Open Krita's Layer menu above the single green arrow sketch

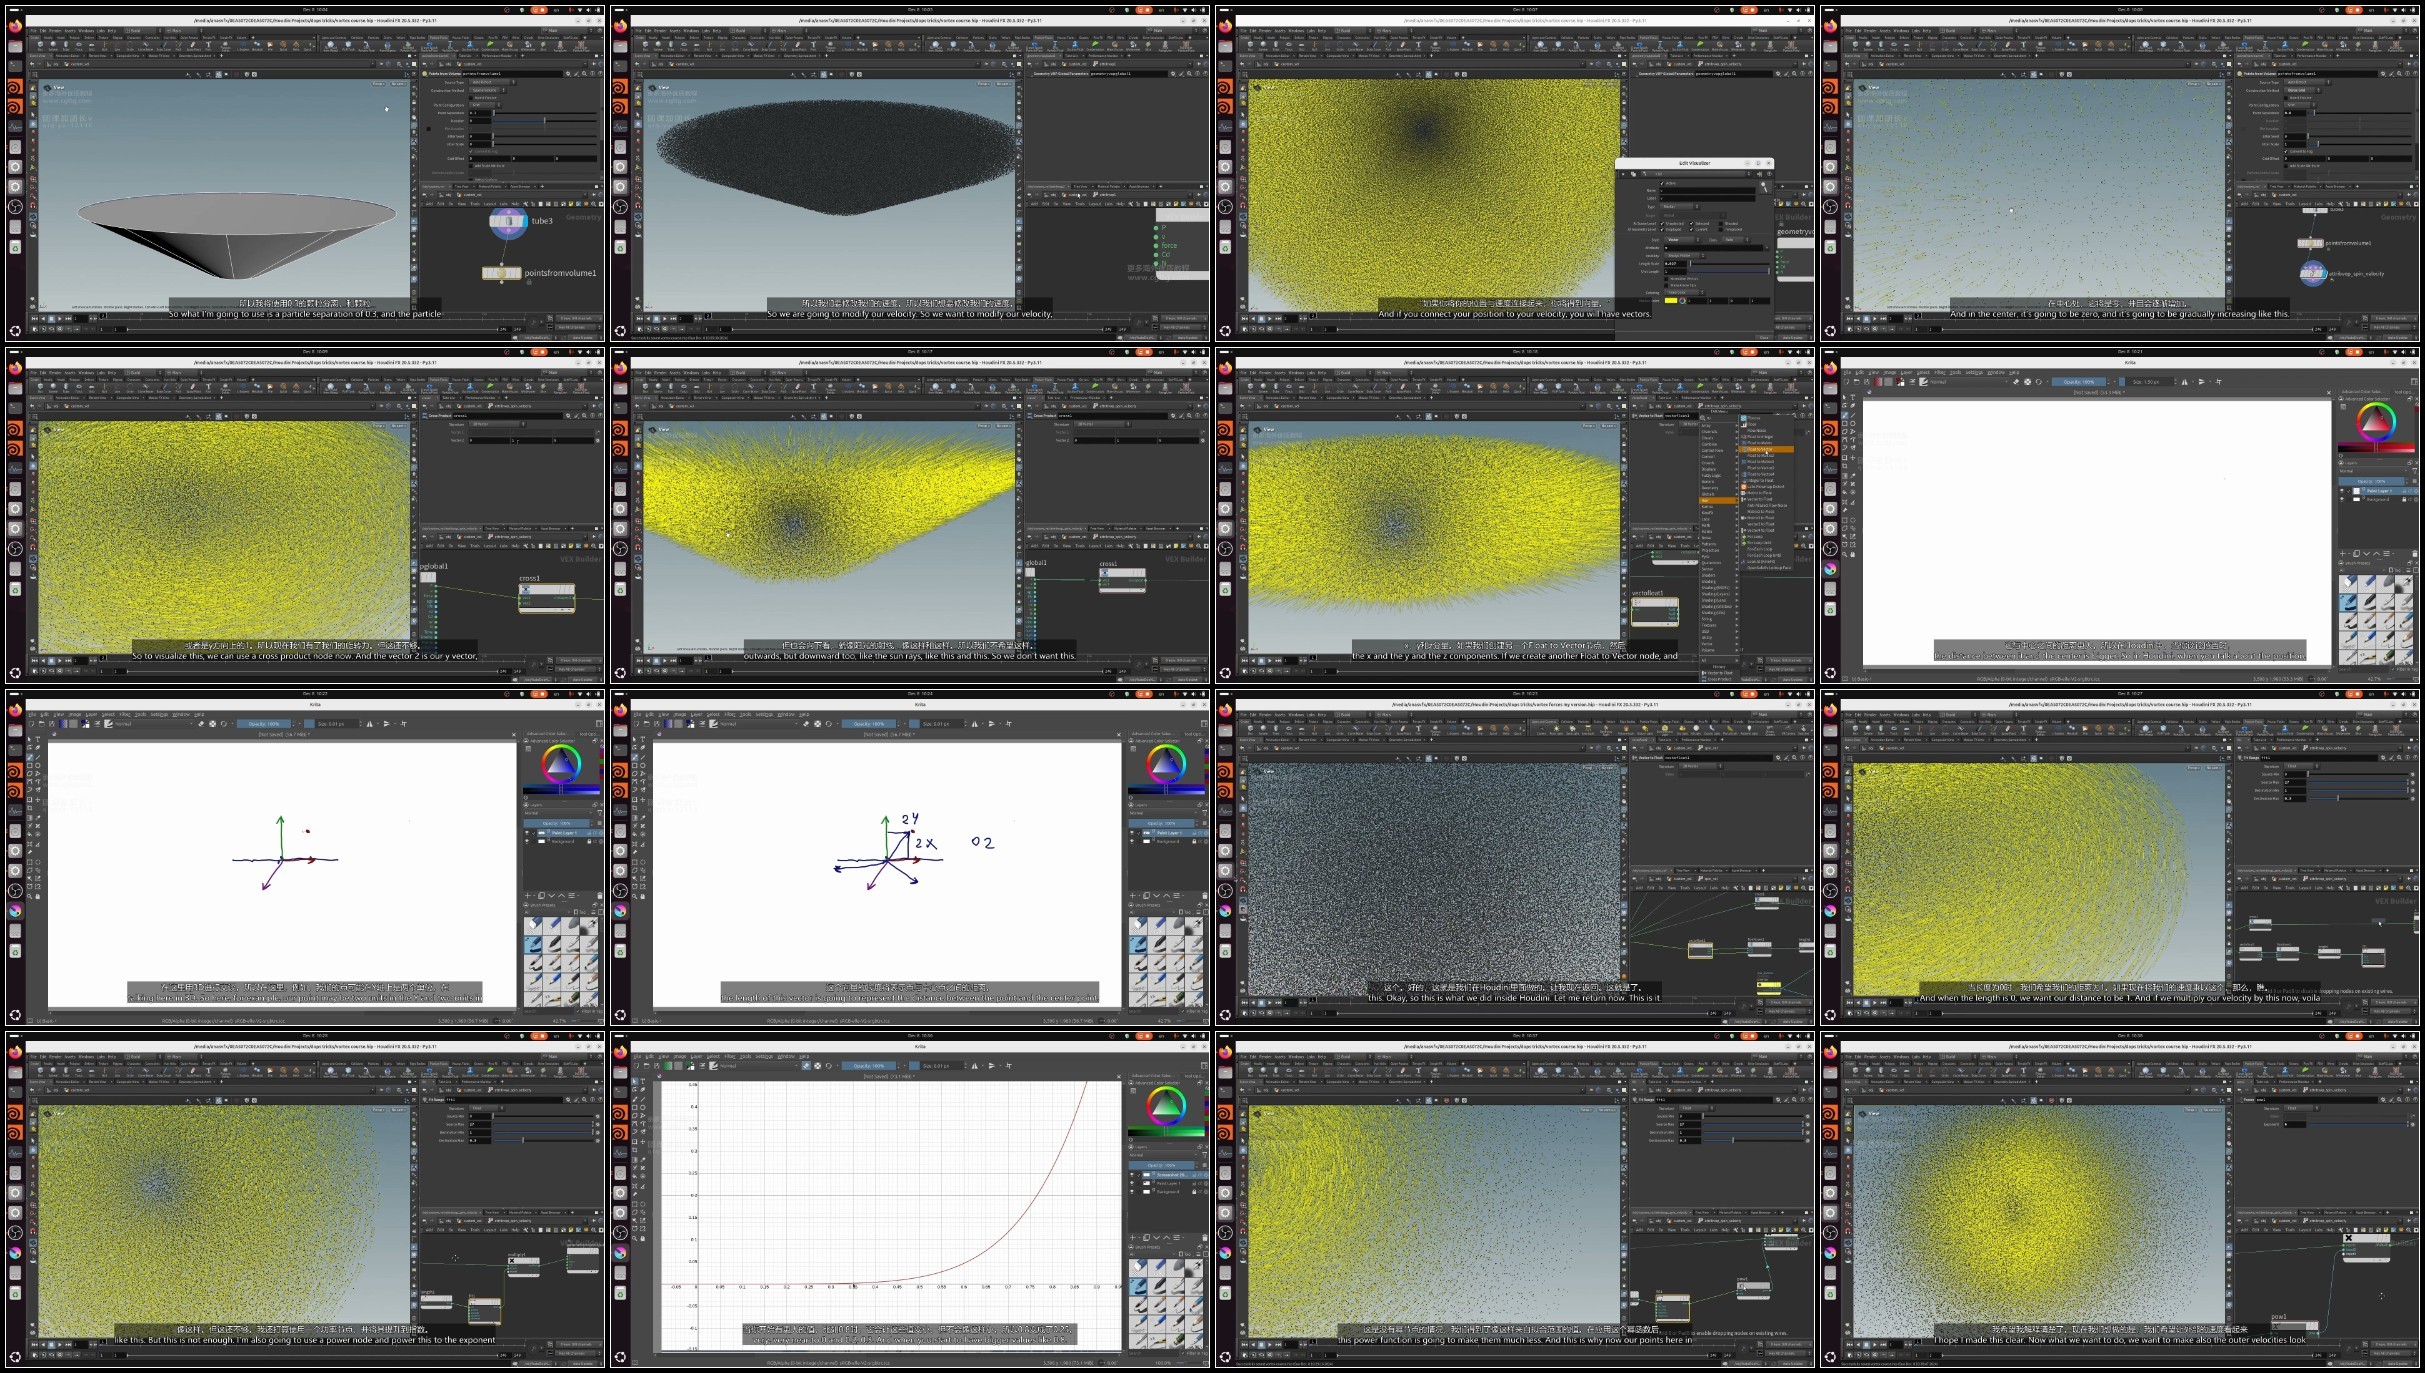[91, 714]
